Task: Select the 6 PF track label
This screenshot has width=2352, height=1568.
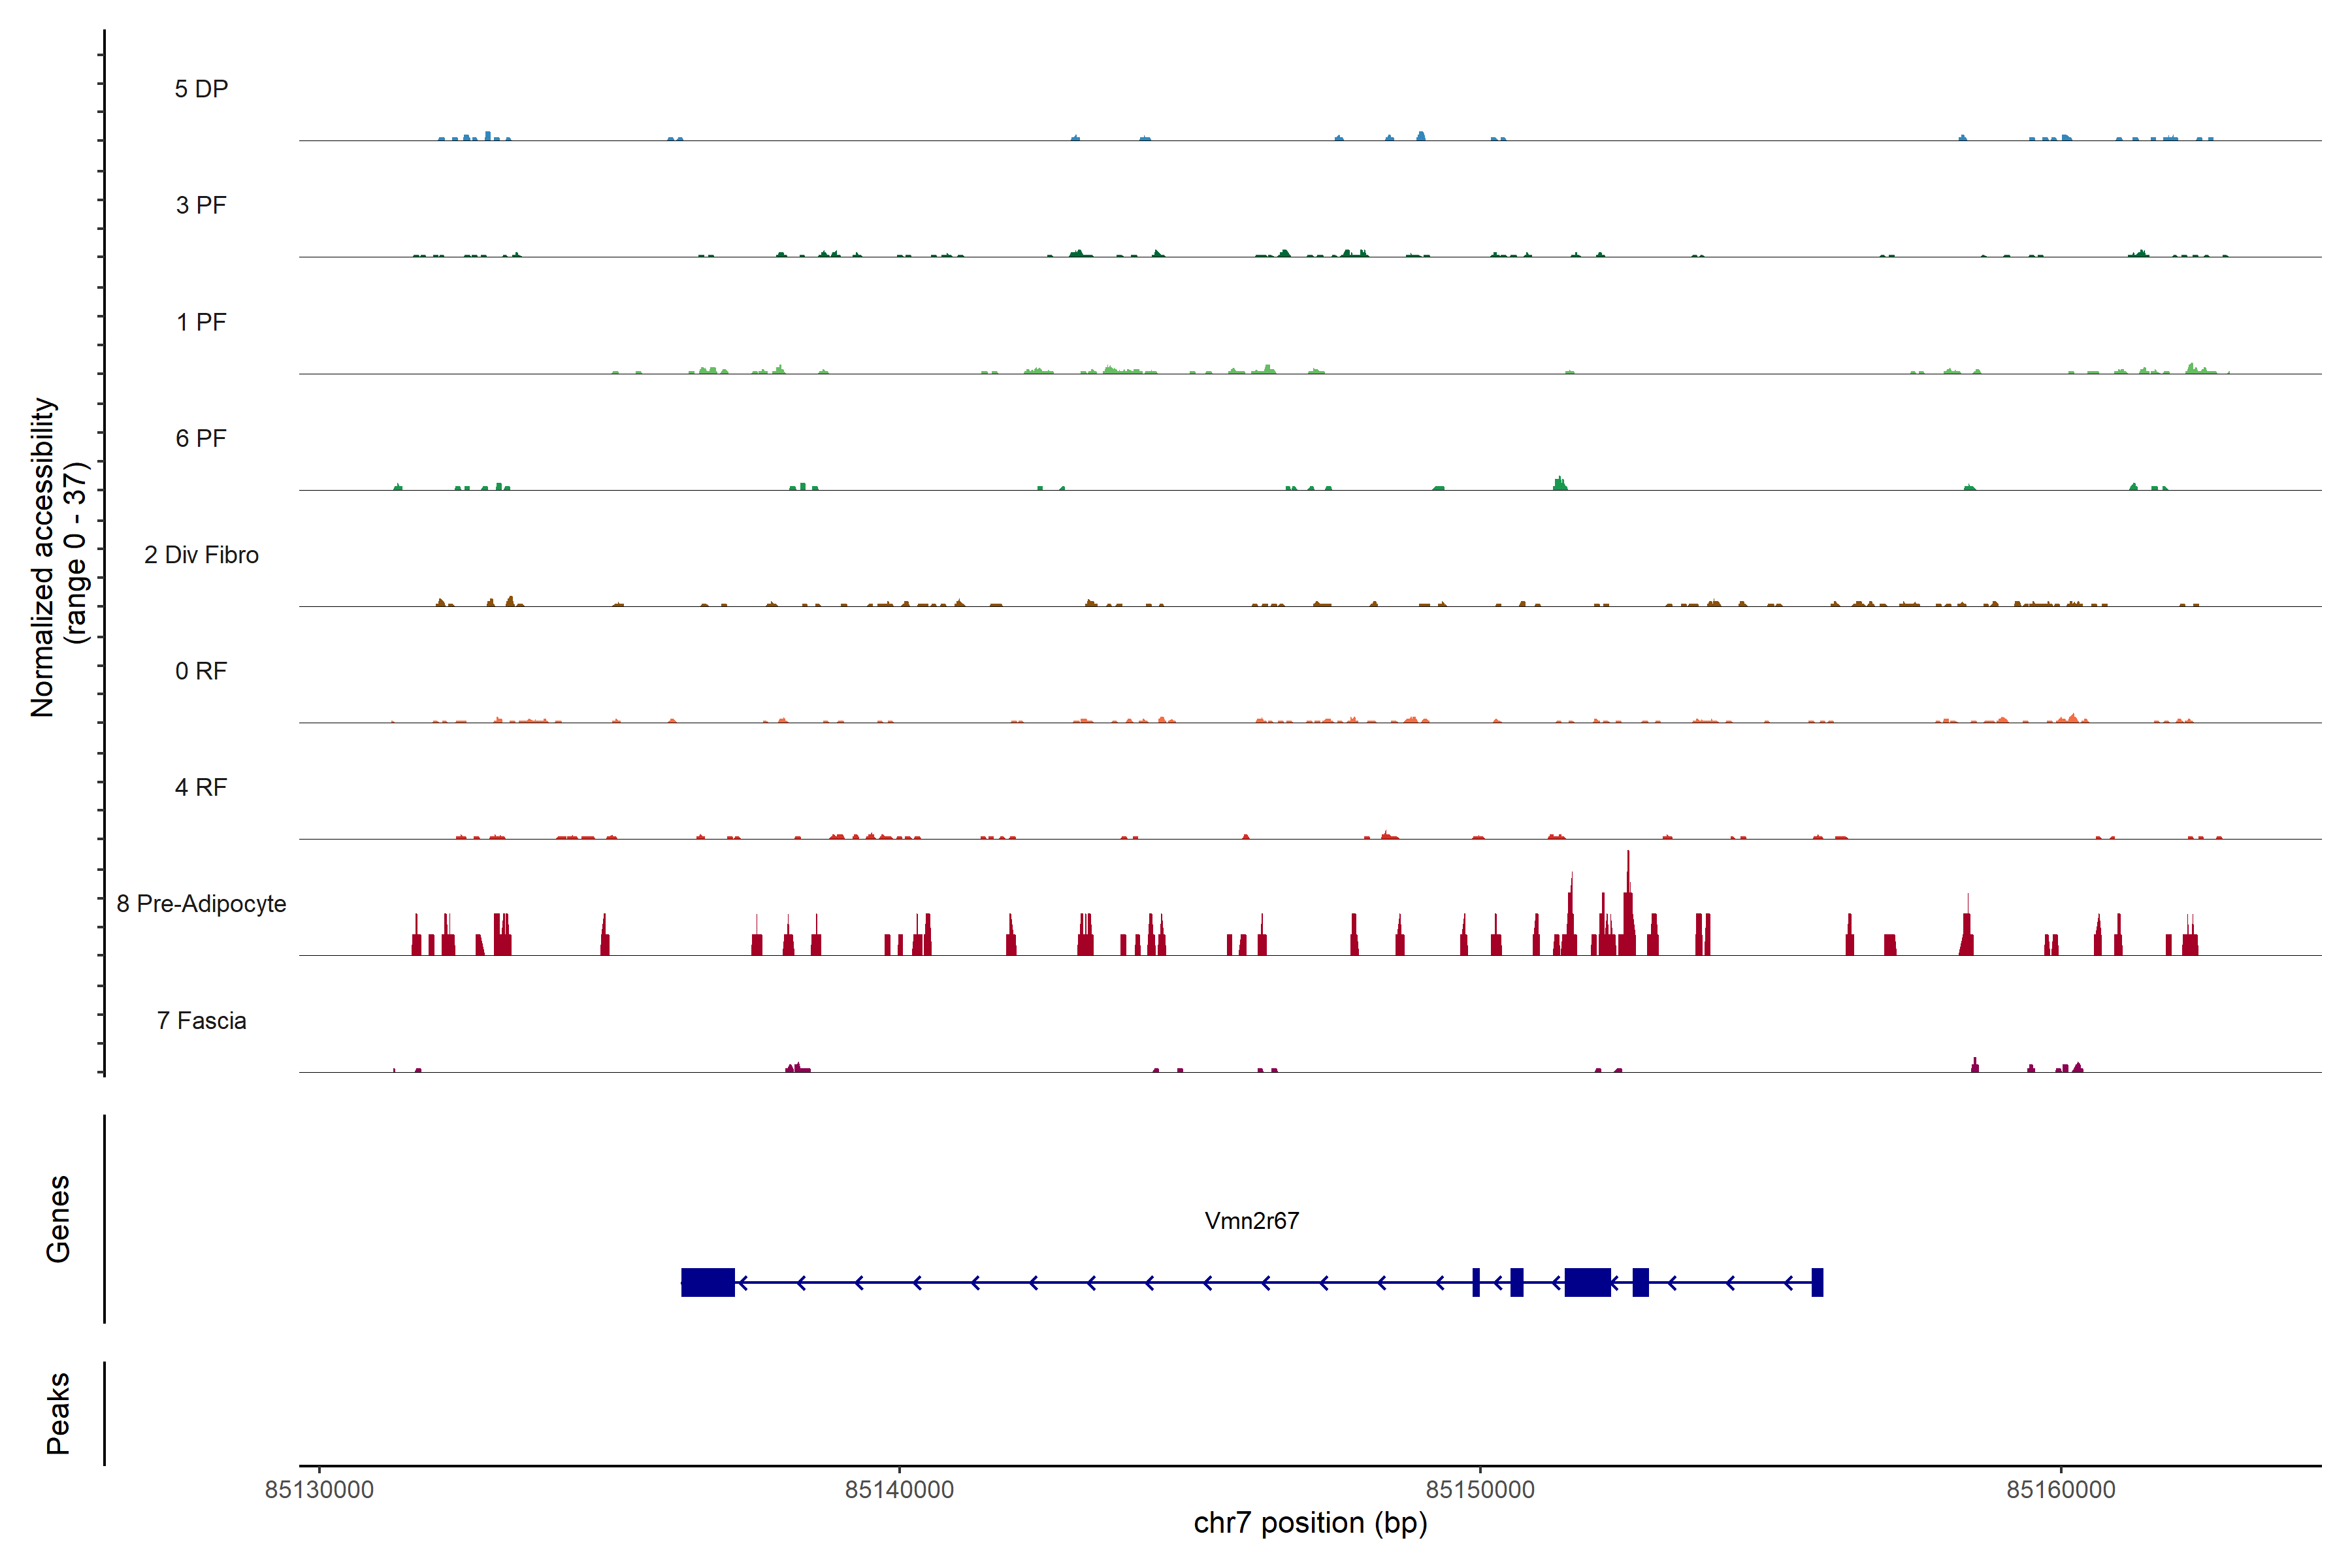Action: click(201, 438)
